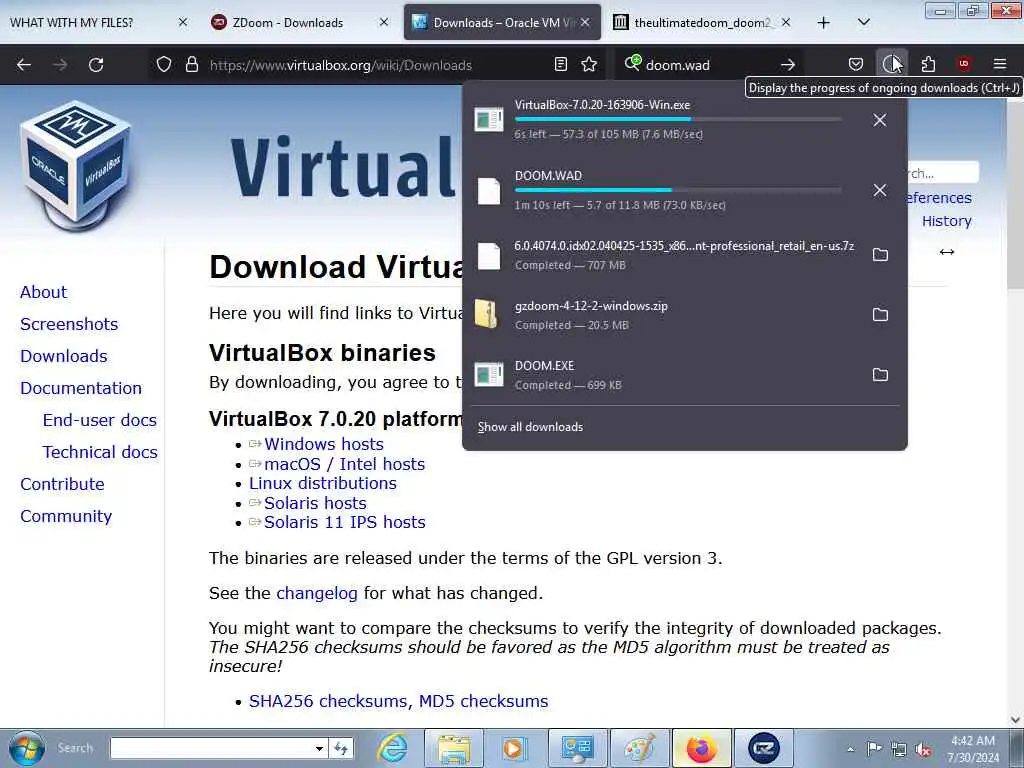
Task: Open the Linux distributions link
Action: point(323,483)
